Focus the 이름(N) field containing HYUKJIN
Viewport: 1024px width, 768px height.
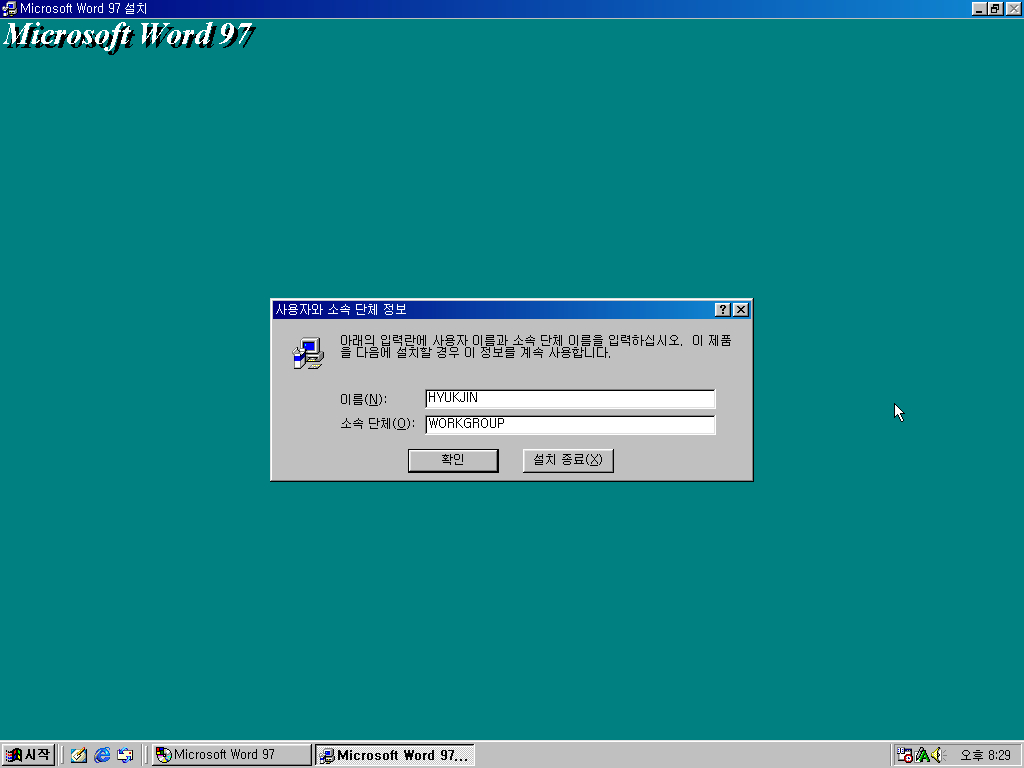click(x=570, y=398)
